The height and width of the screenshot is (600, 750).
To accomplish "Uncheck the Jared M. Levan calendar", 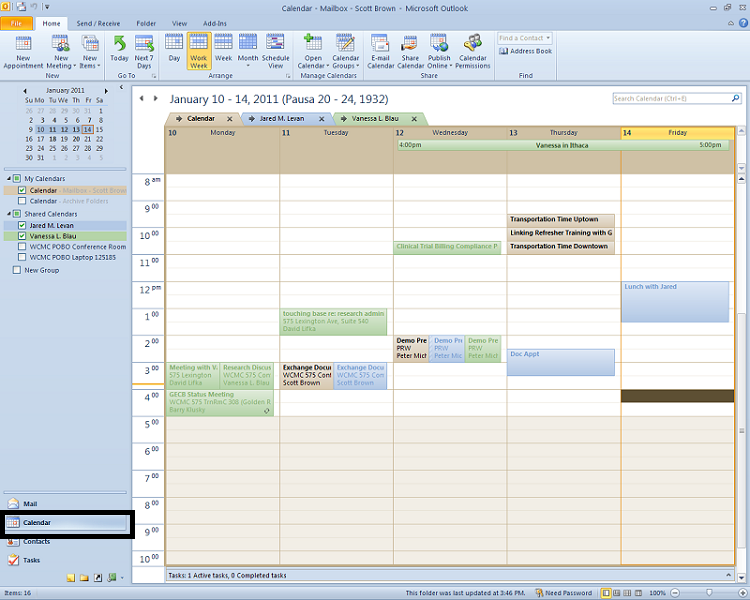I will 22,226.
